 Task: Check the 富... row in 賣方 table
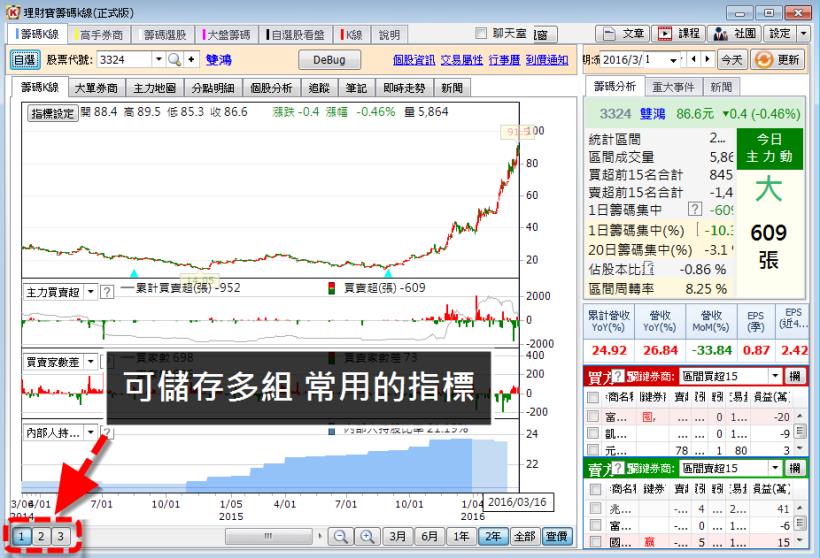point(596,525)
